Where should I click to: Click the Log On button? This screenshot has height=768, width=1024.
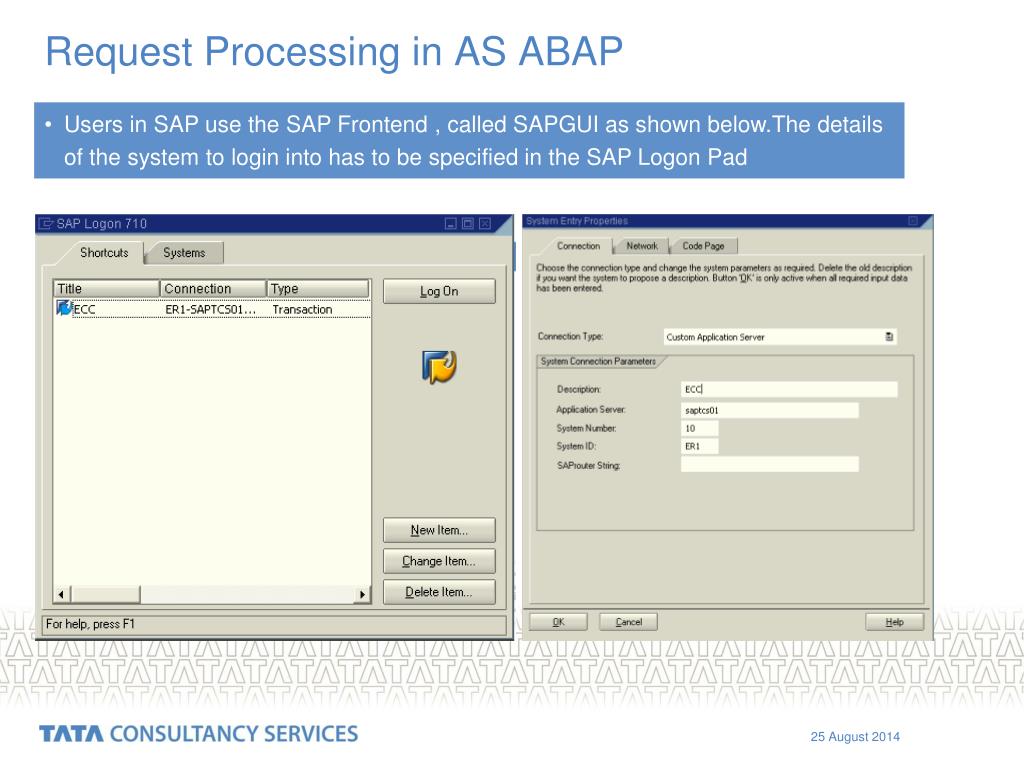pos(439,291)
